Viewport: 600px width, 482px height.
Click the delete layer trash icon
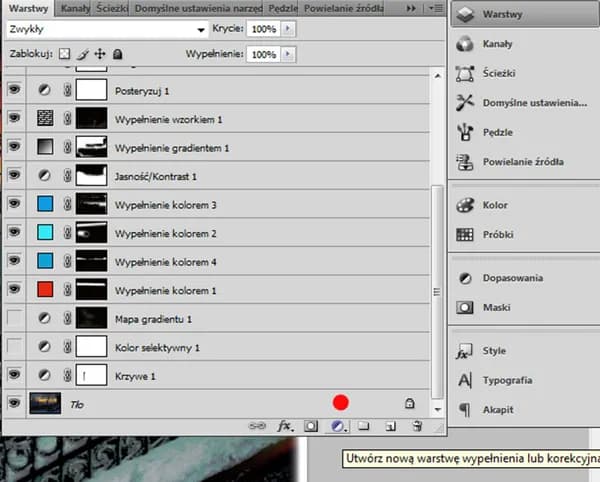point(417,426)
